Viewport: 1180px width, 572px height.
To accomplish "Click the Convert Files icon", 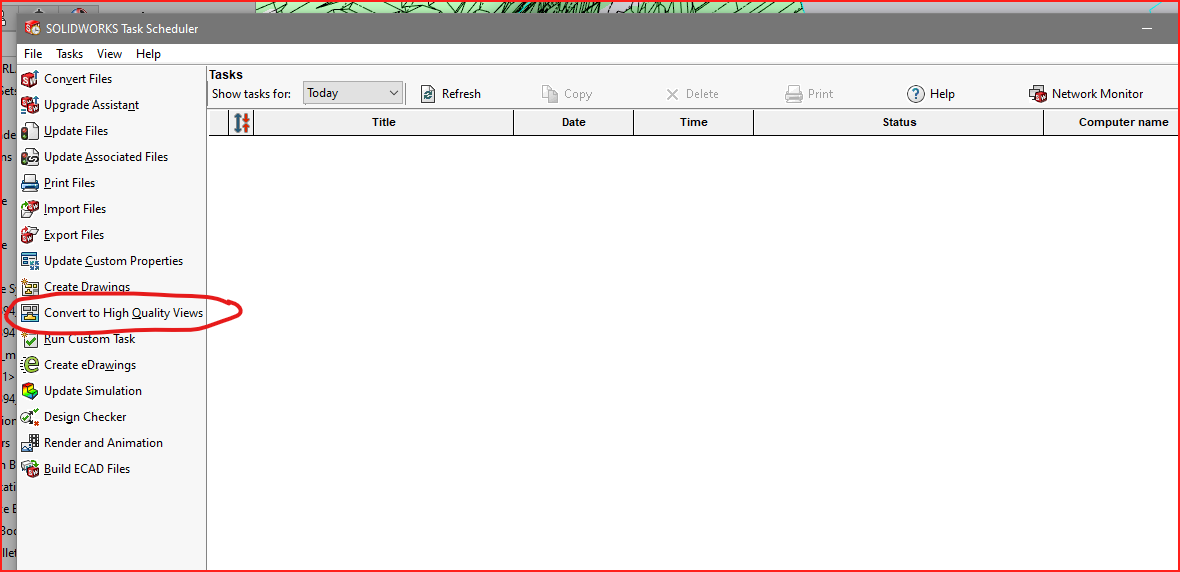I will click(29, 79).
